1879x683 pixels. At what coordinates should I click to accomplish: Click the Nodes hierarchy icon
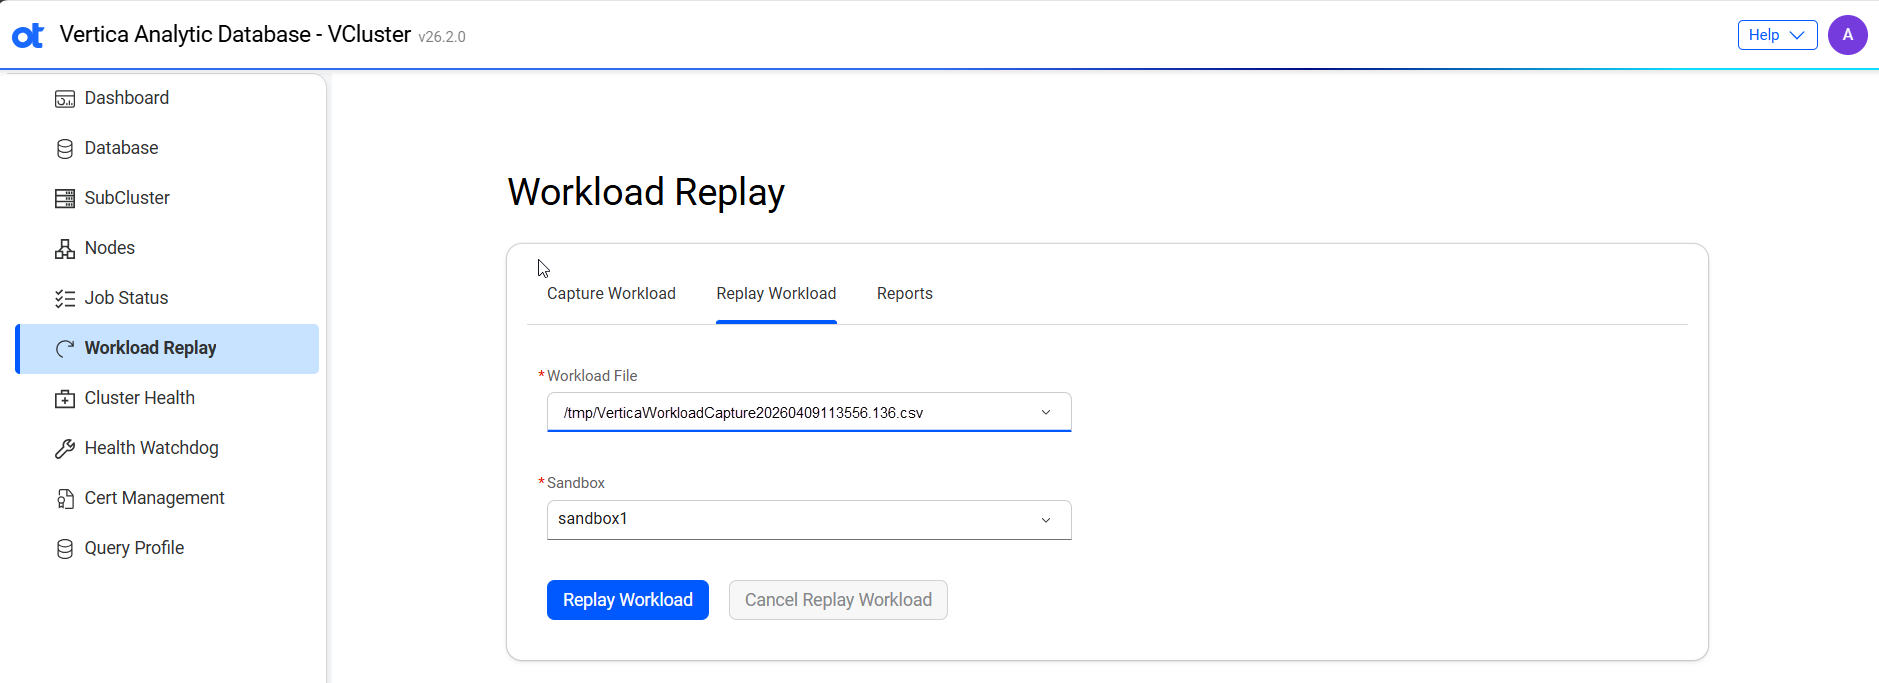(x=65, y=249)
